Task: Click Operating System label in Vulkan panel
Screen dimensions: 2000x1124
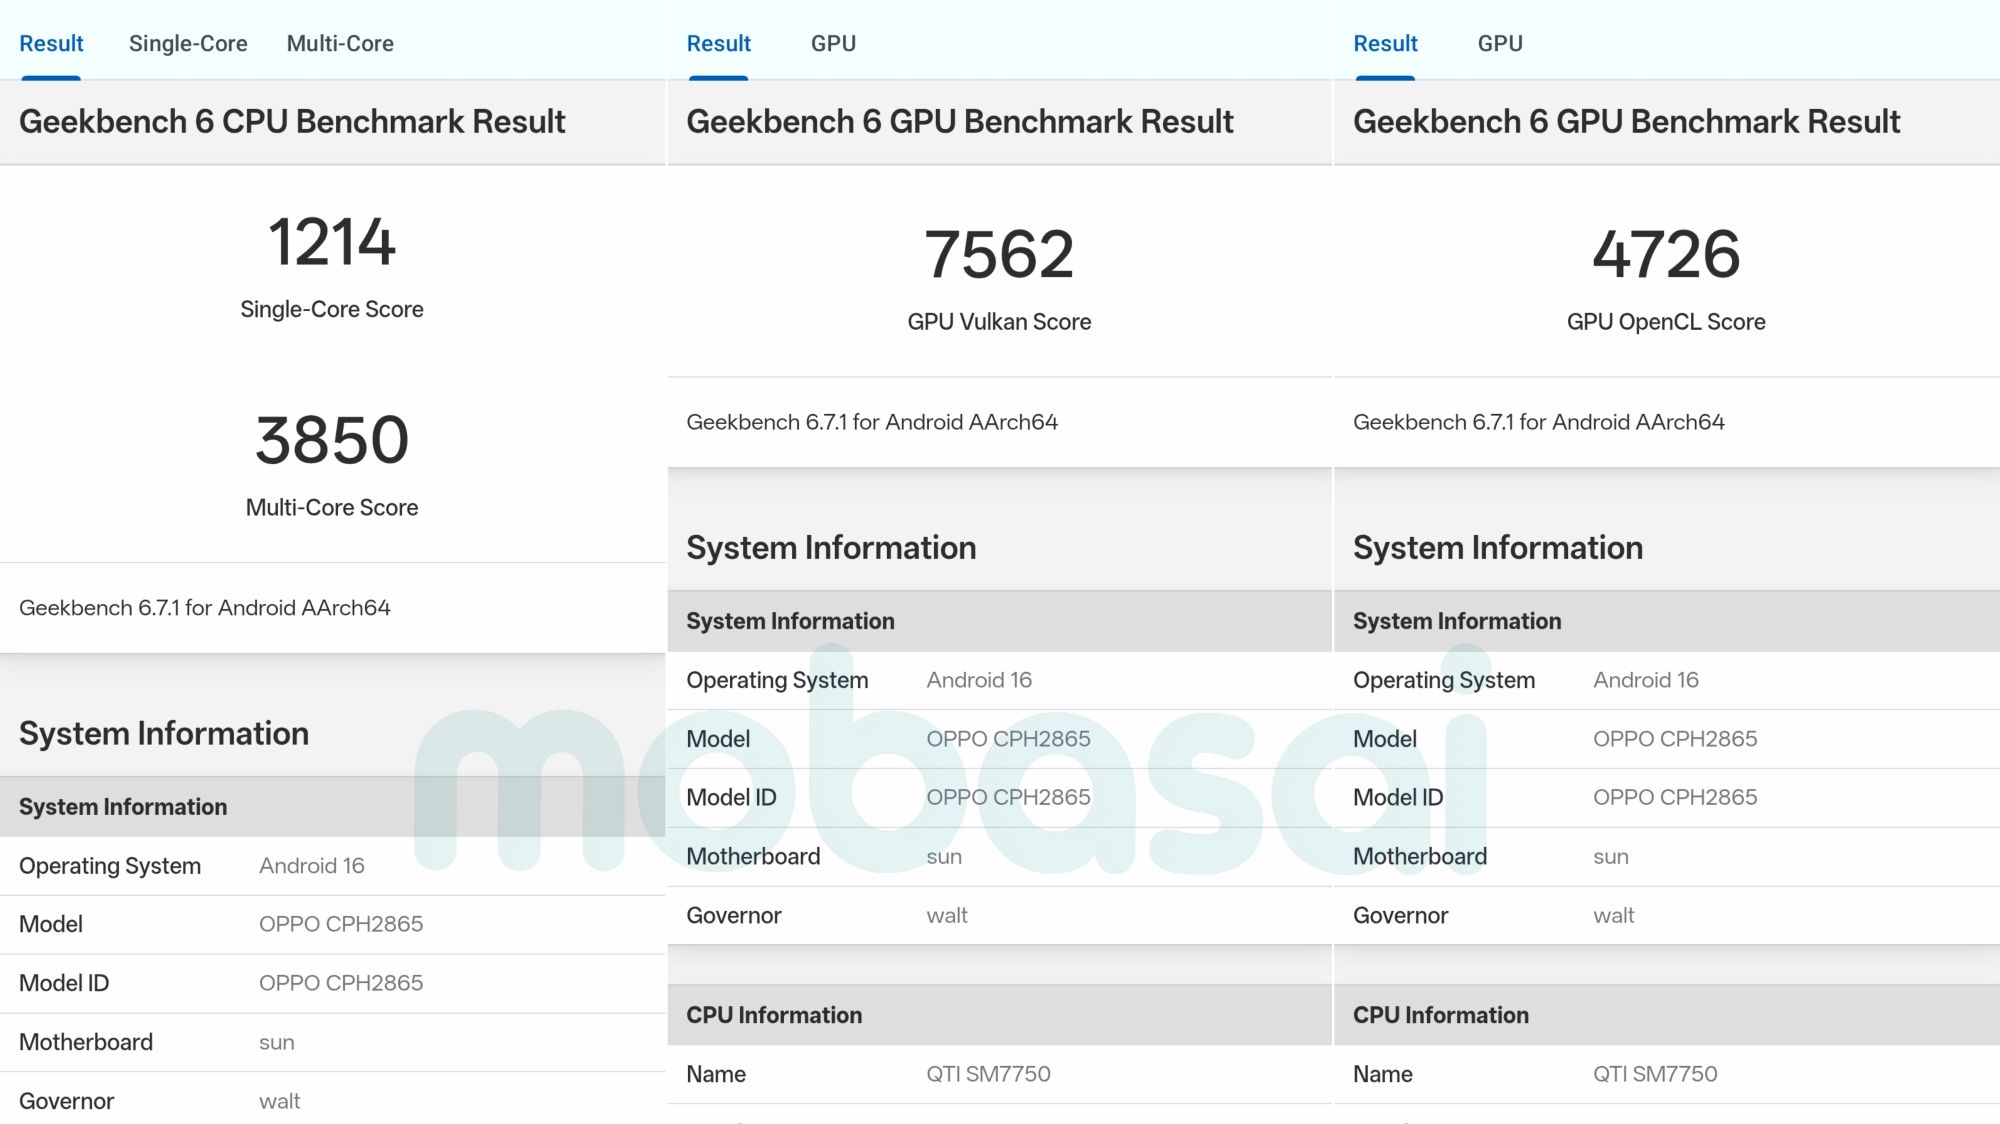Action: pos(777,680)
